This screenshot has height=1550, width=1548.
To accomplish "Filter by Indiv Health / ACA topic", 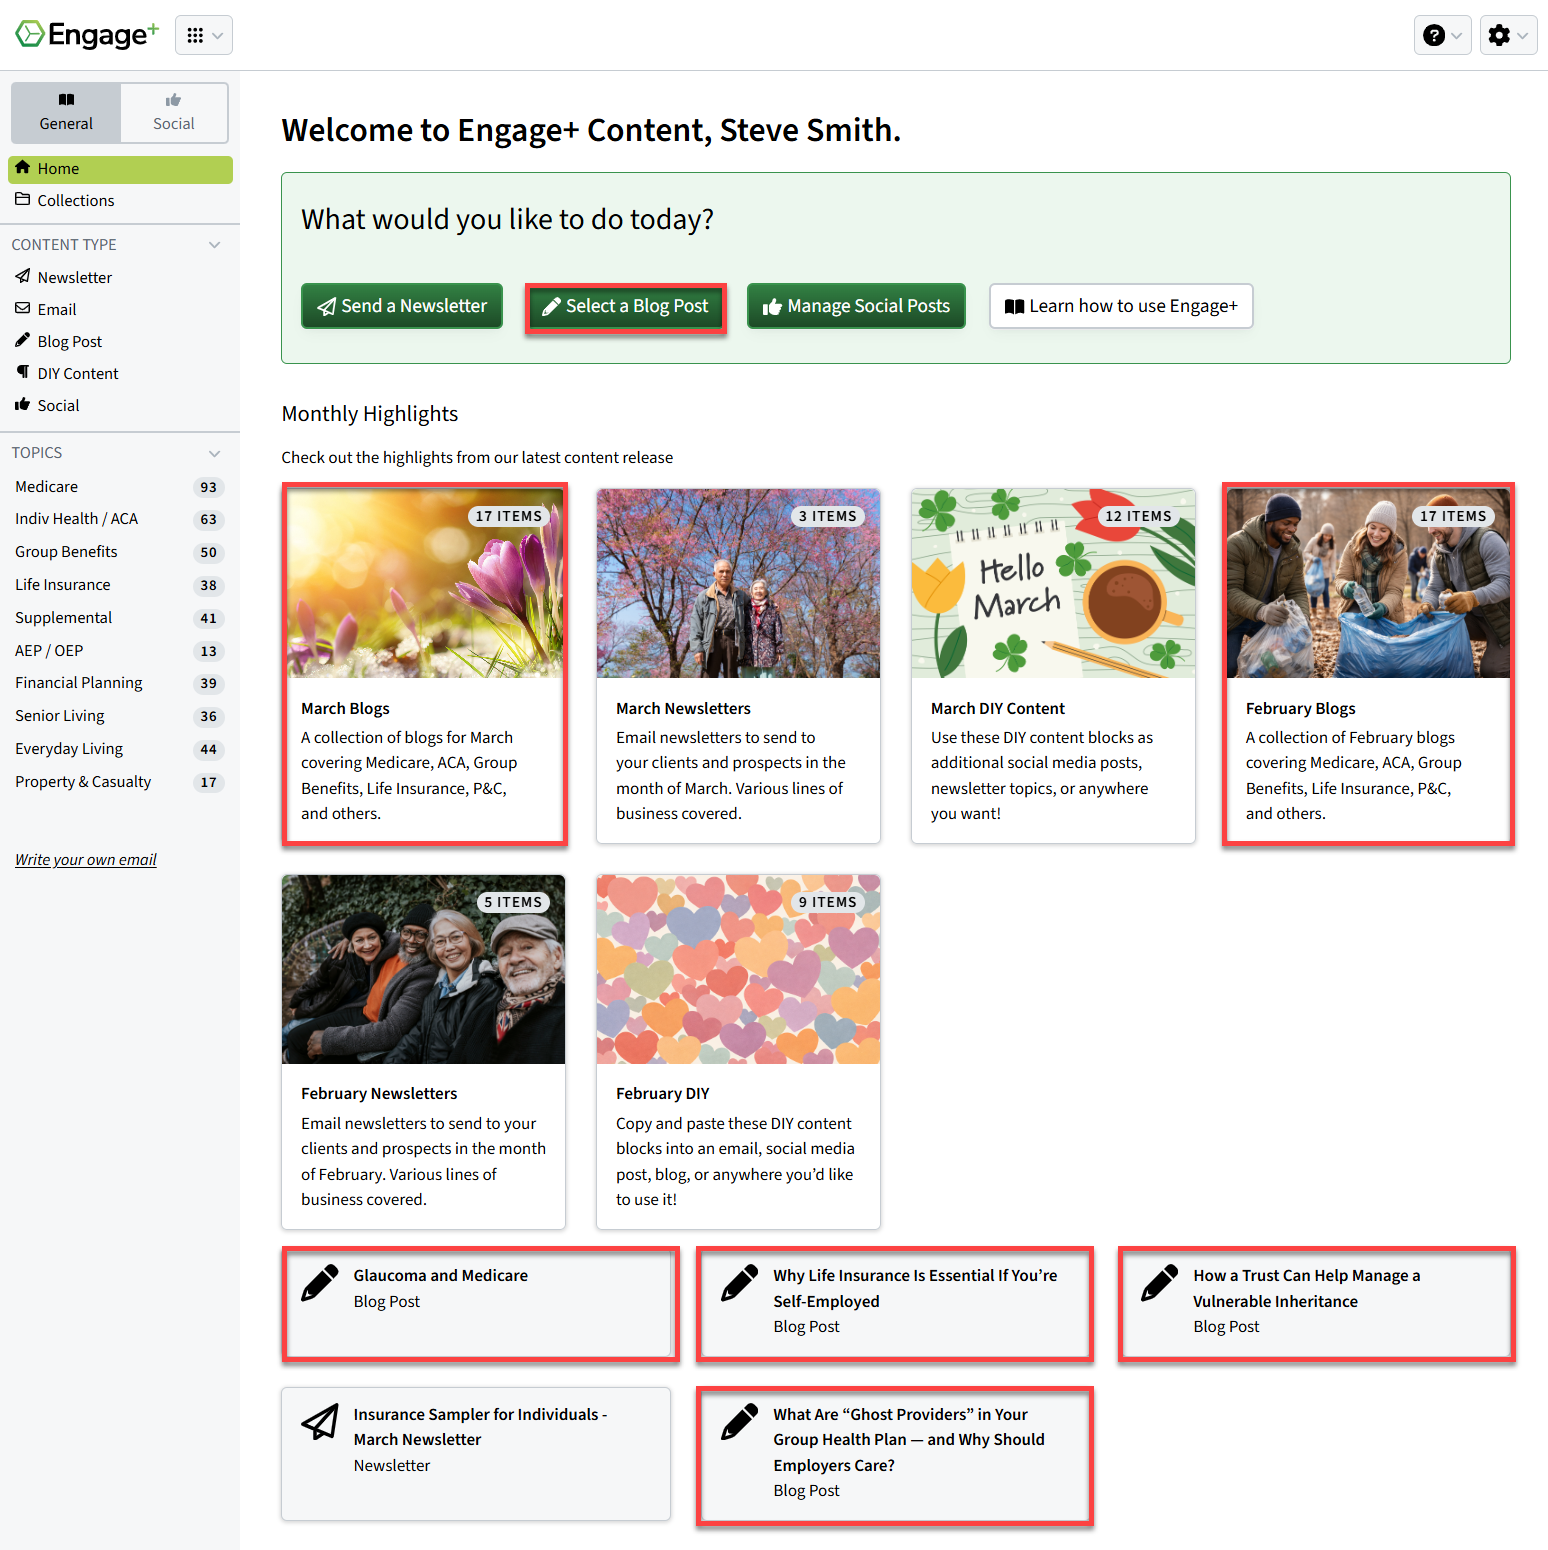I will (x=120, y=519).
